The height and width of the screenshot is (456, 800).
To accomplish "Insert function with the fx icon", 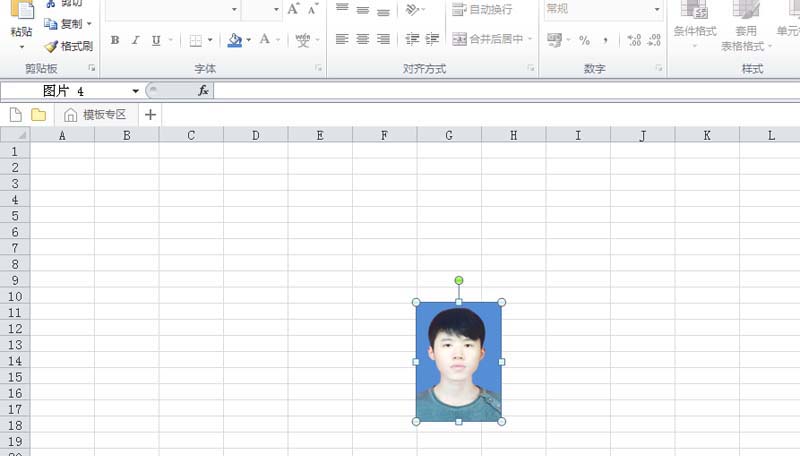I will tap(203, 91).
